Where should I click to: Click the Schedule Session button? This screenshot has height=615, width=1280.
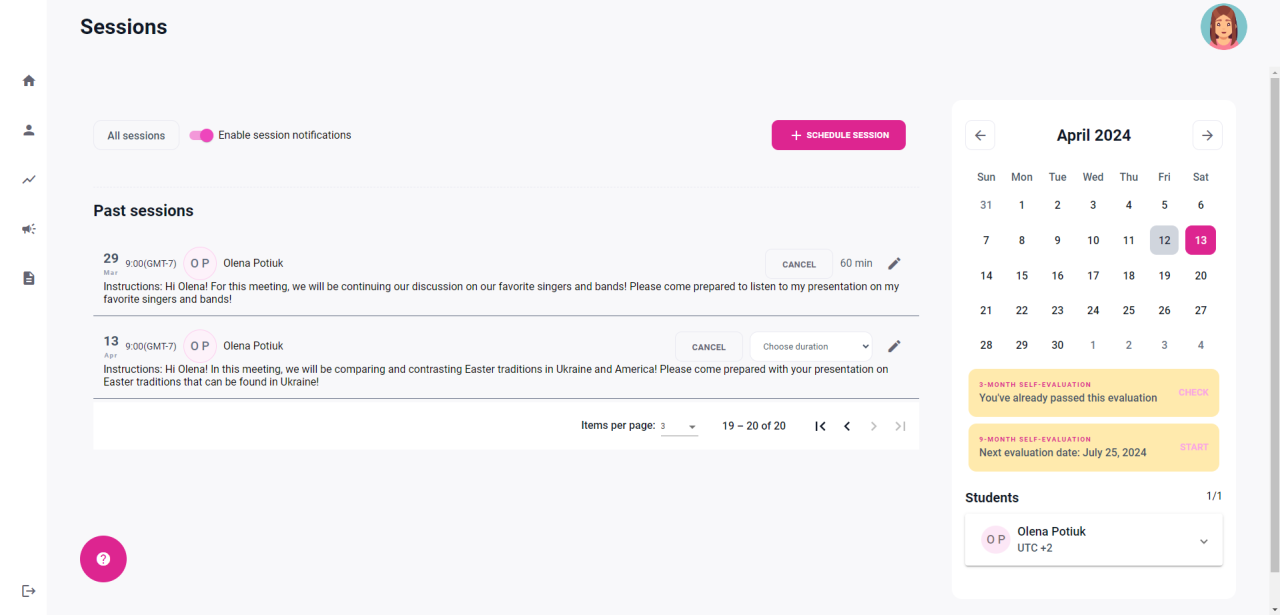[838, 136]
